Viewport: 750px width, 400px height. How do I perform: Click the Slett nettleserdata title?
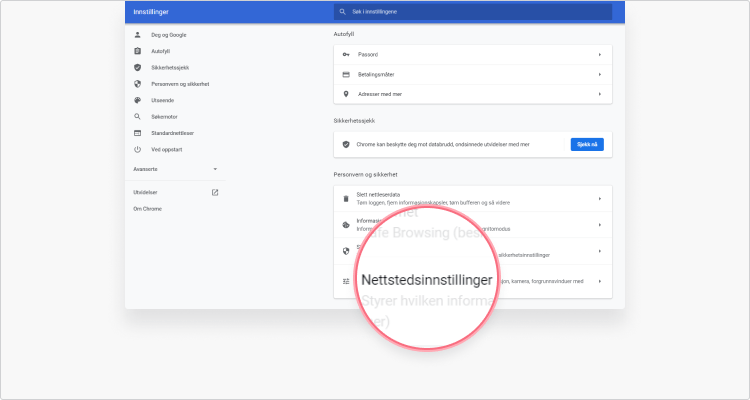[378, 195]
